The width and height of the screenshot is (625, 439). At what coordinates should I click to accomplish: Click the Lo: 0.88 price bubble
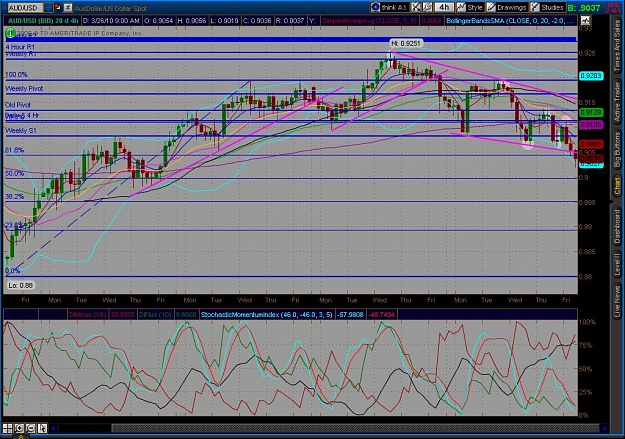[x=21, y=285]
